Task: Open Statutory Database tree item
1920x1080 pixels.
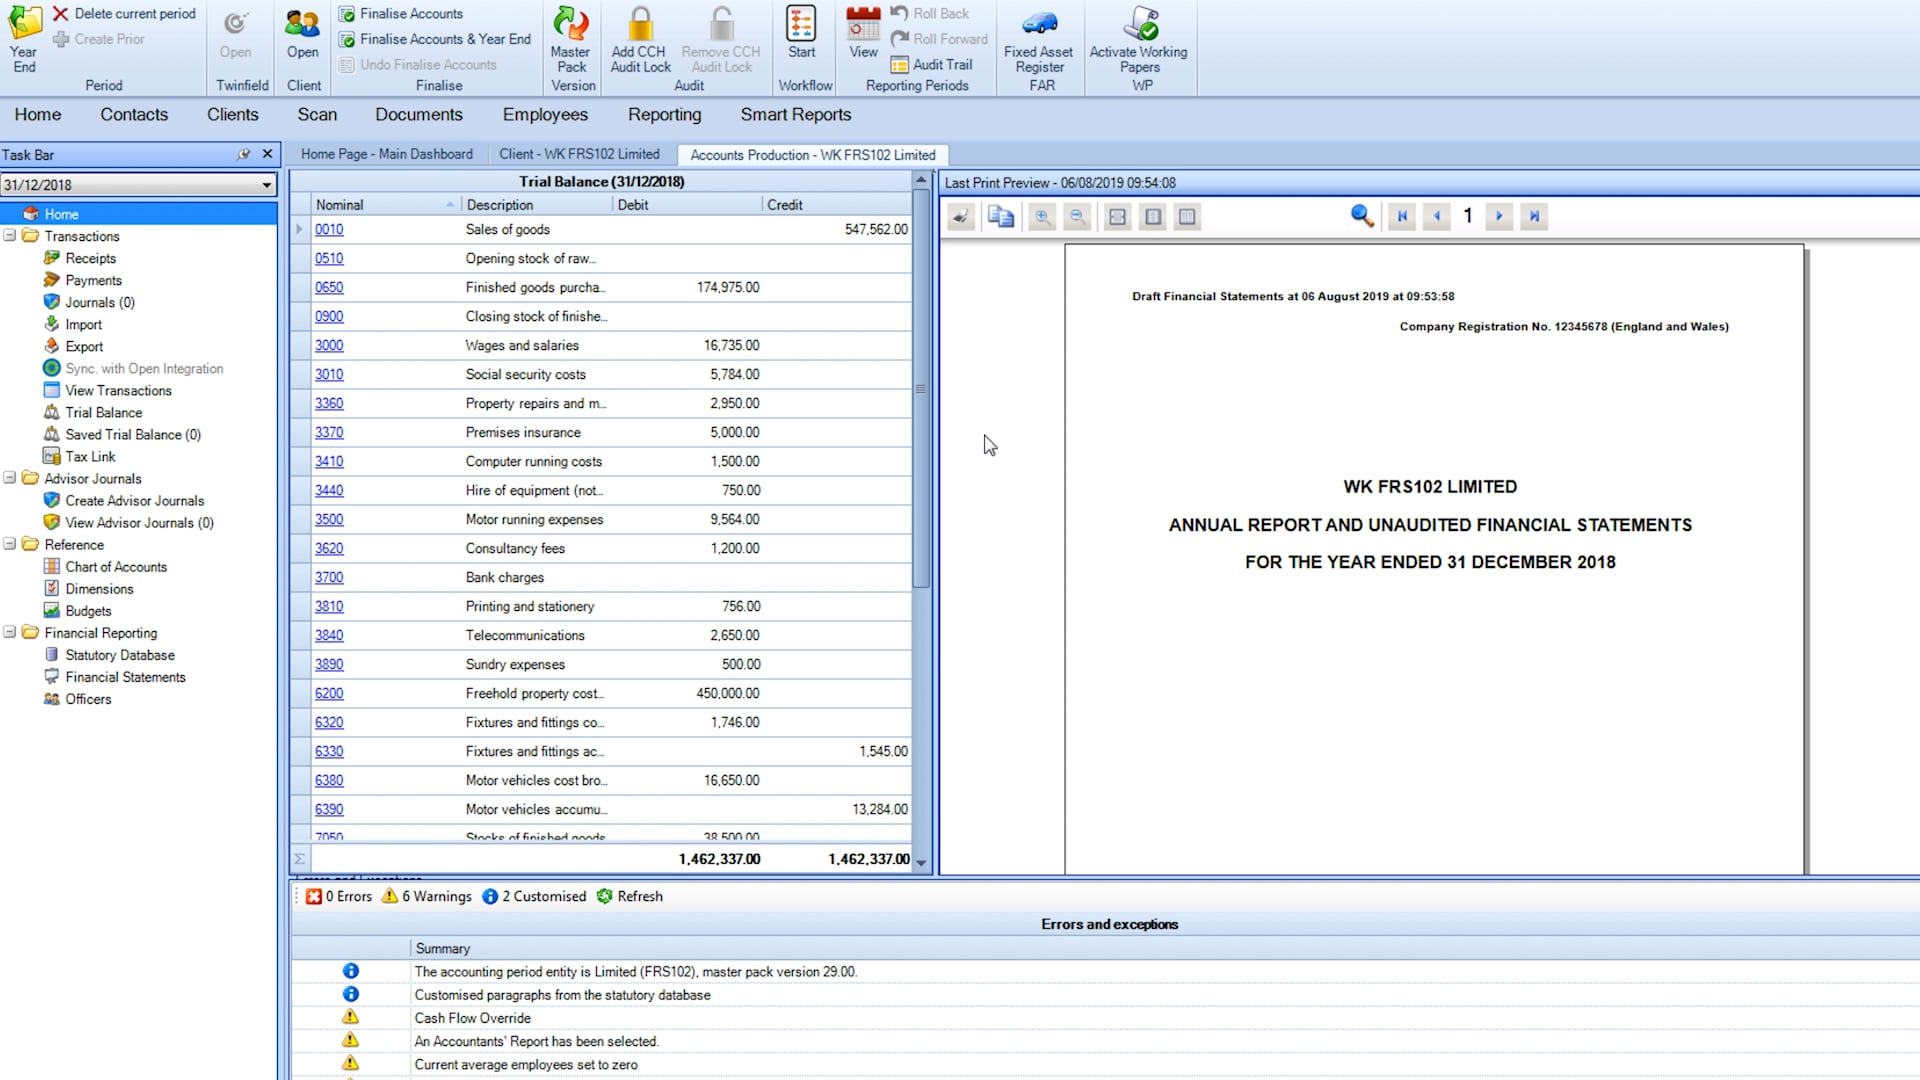Action: point(120,655)
